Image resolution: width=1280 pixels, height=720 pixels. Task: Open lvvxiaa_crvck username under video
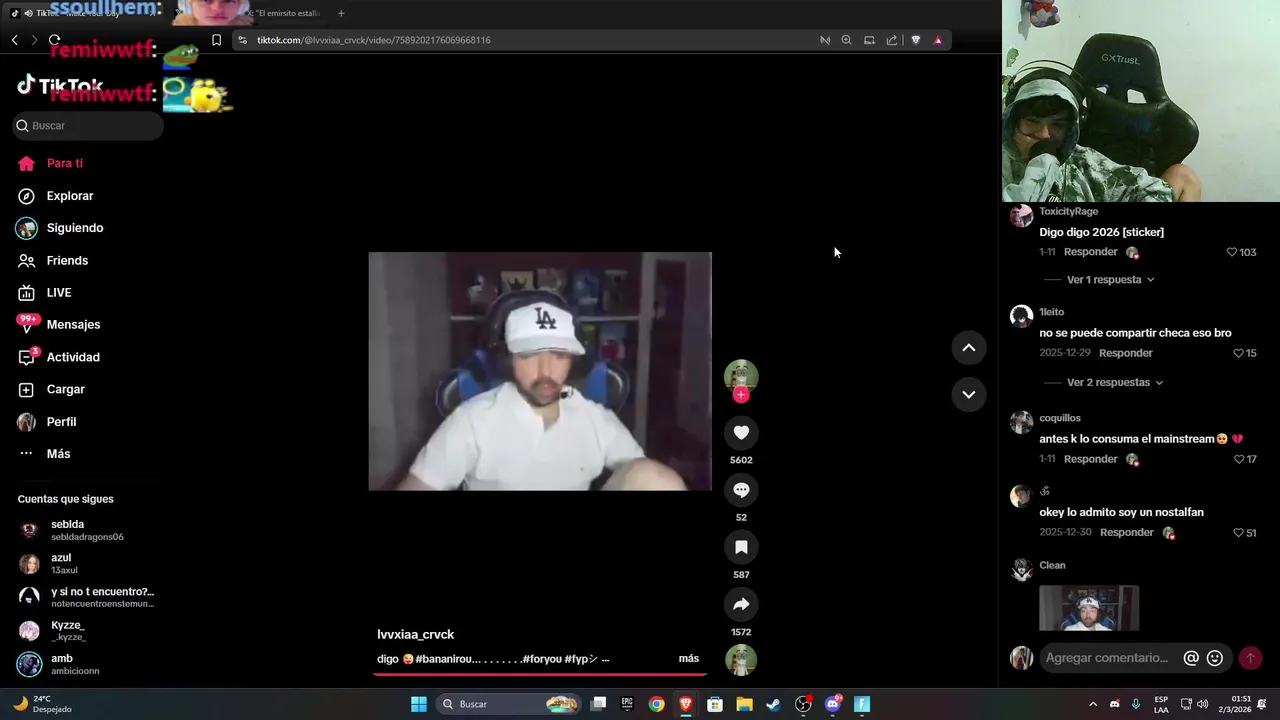[x=415, y=635]
